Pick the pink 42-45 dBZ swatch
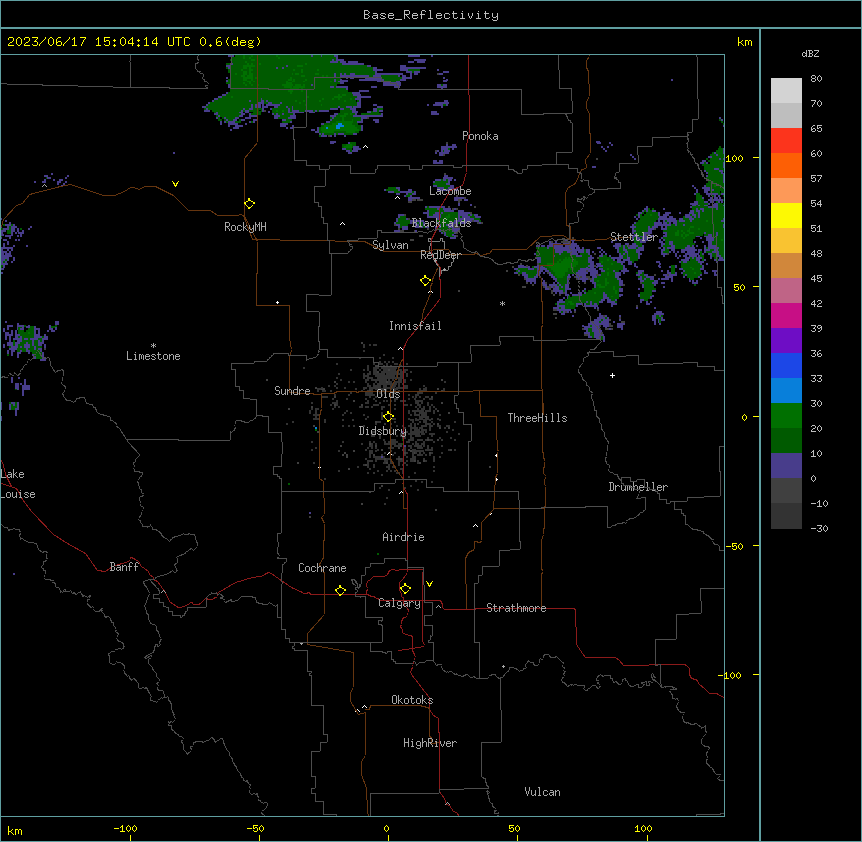Image resolution: width=862 pixels, height=842 pixels. pyautogui.click(x=786, y=290)
